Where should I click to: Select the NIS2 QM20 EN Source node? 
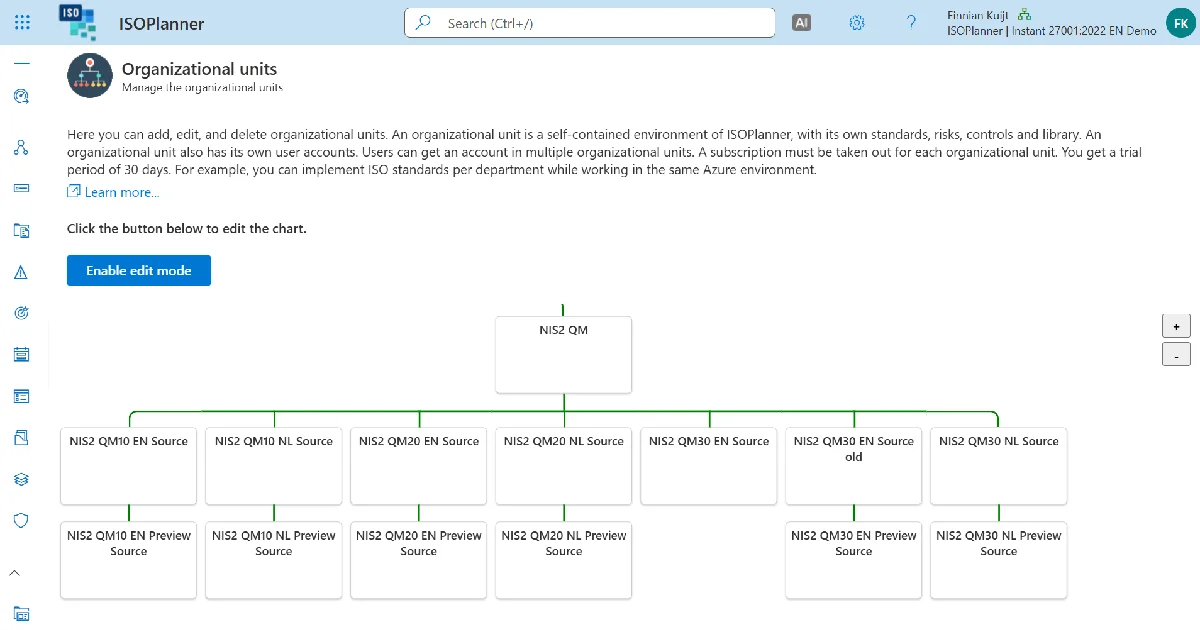coord(419,466)
